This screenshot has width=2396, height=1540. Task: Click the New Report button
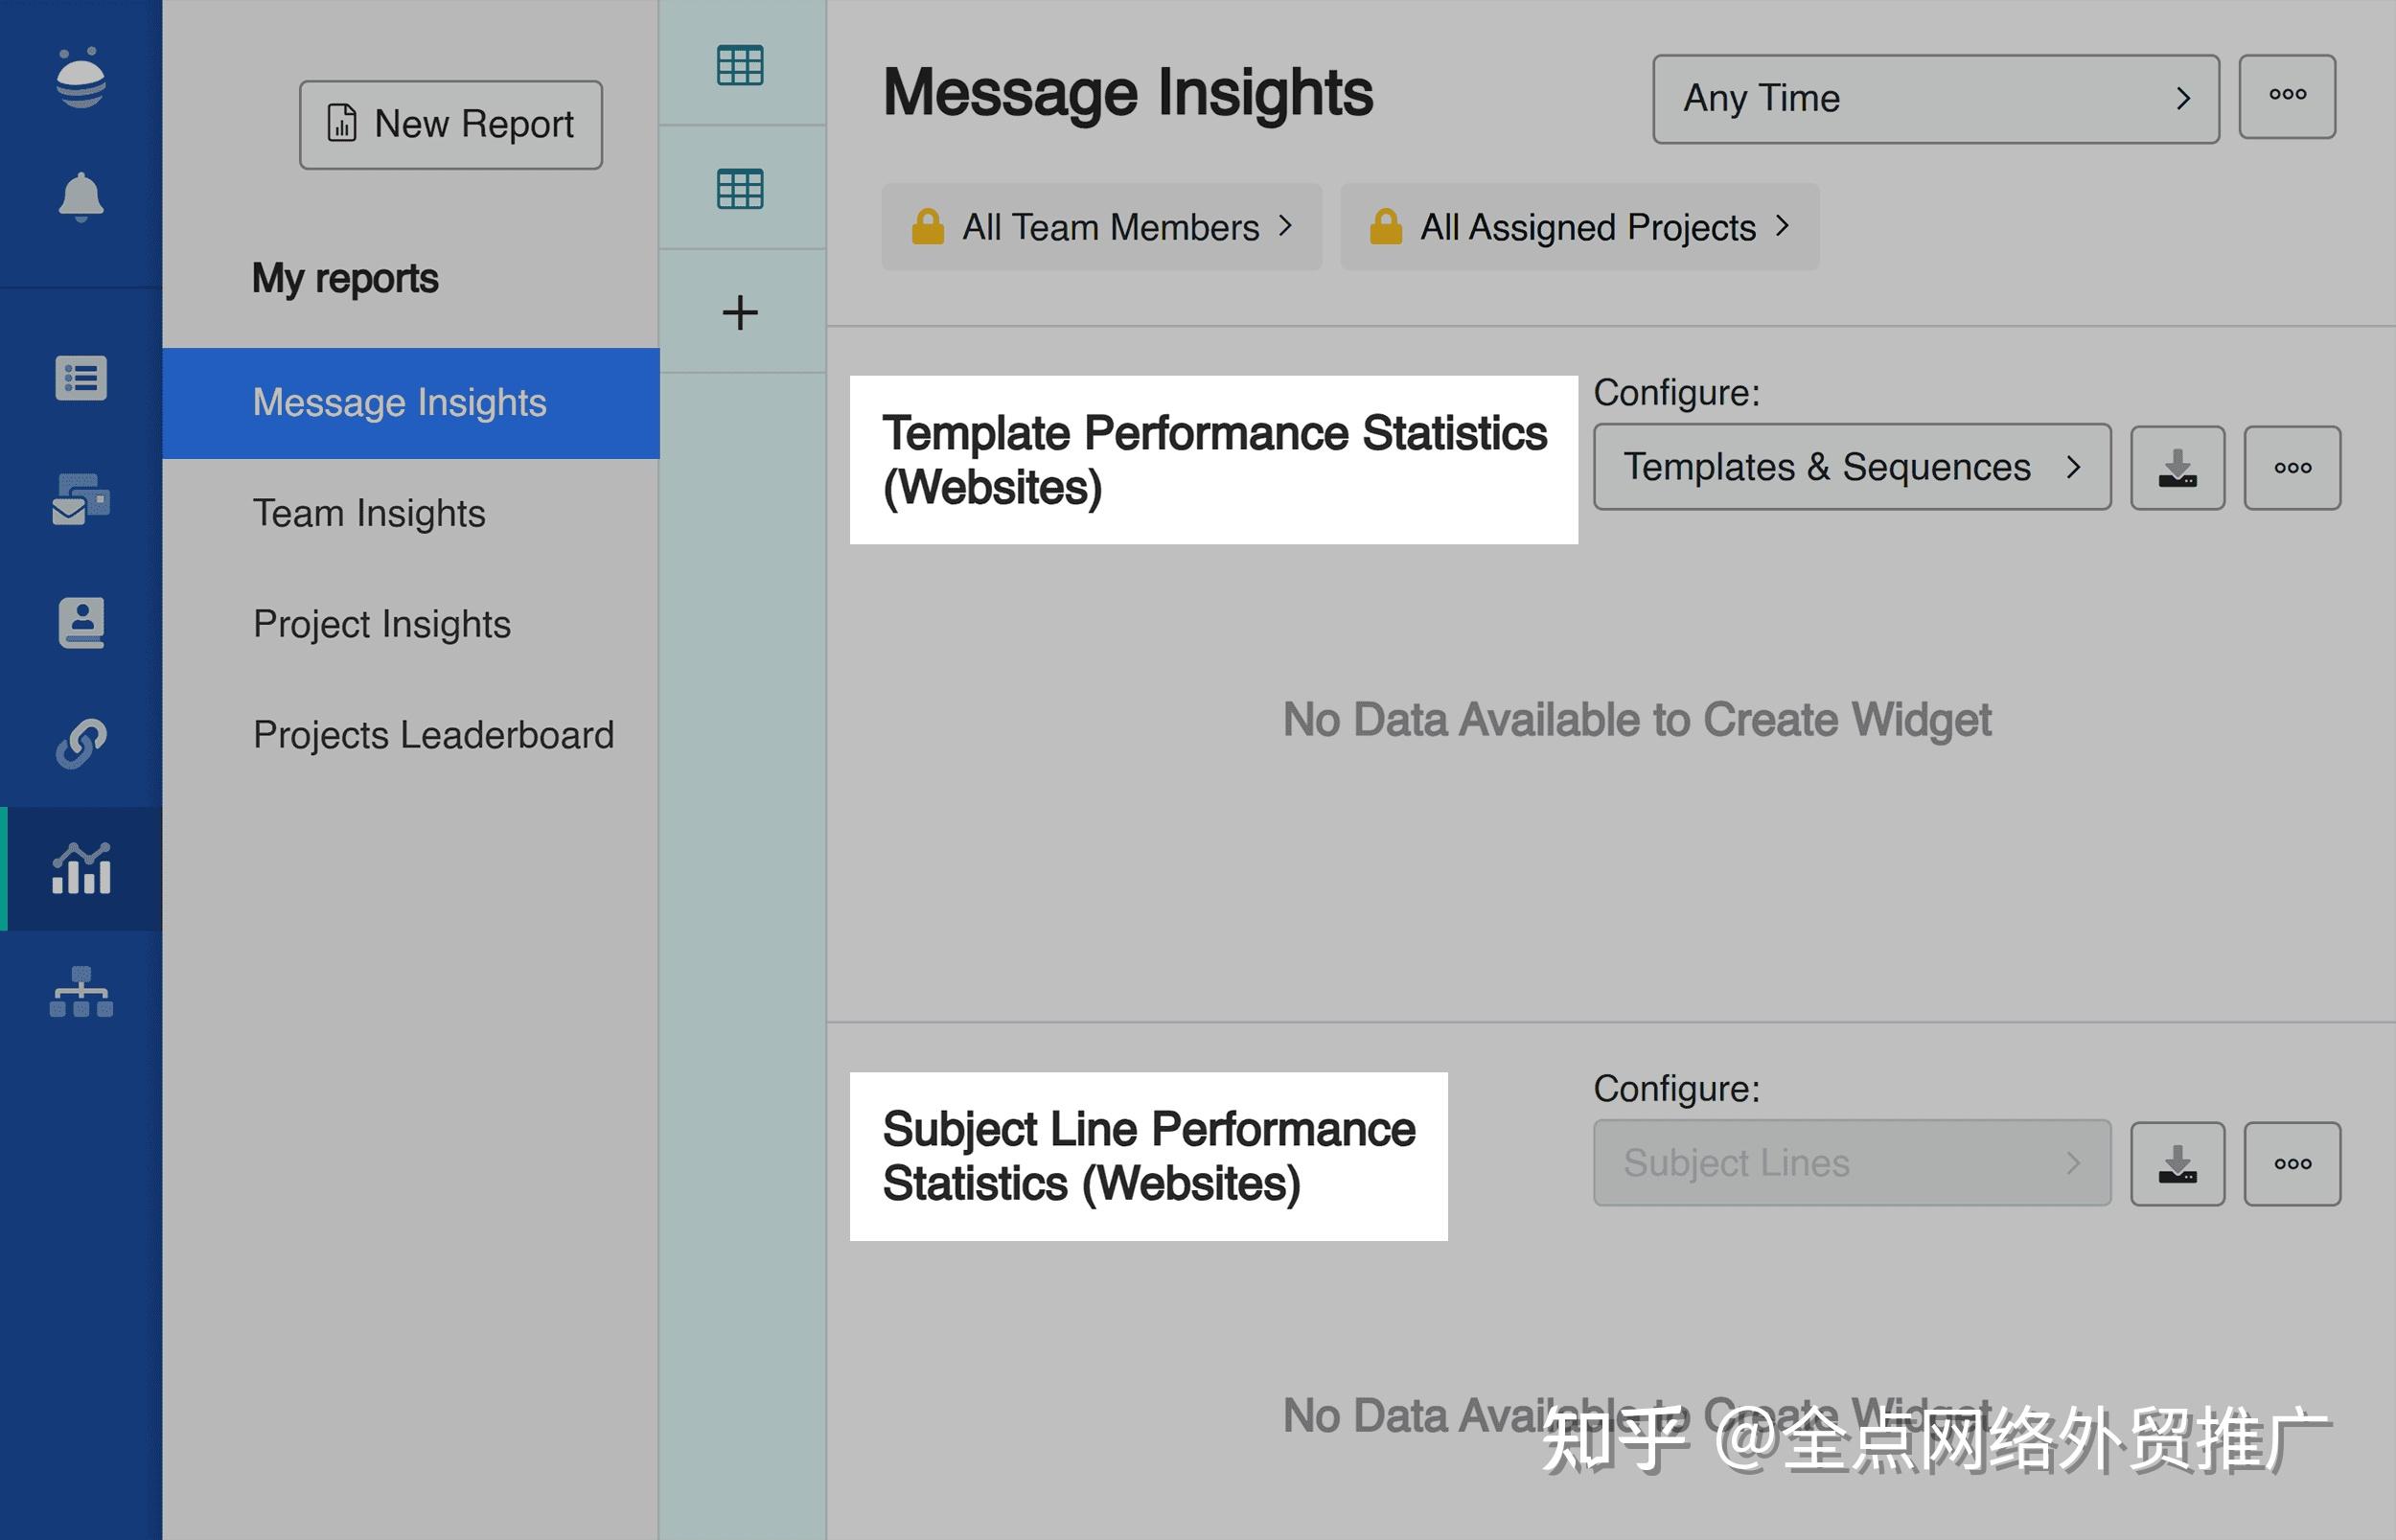click(451, 124)
